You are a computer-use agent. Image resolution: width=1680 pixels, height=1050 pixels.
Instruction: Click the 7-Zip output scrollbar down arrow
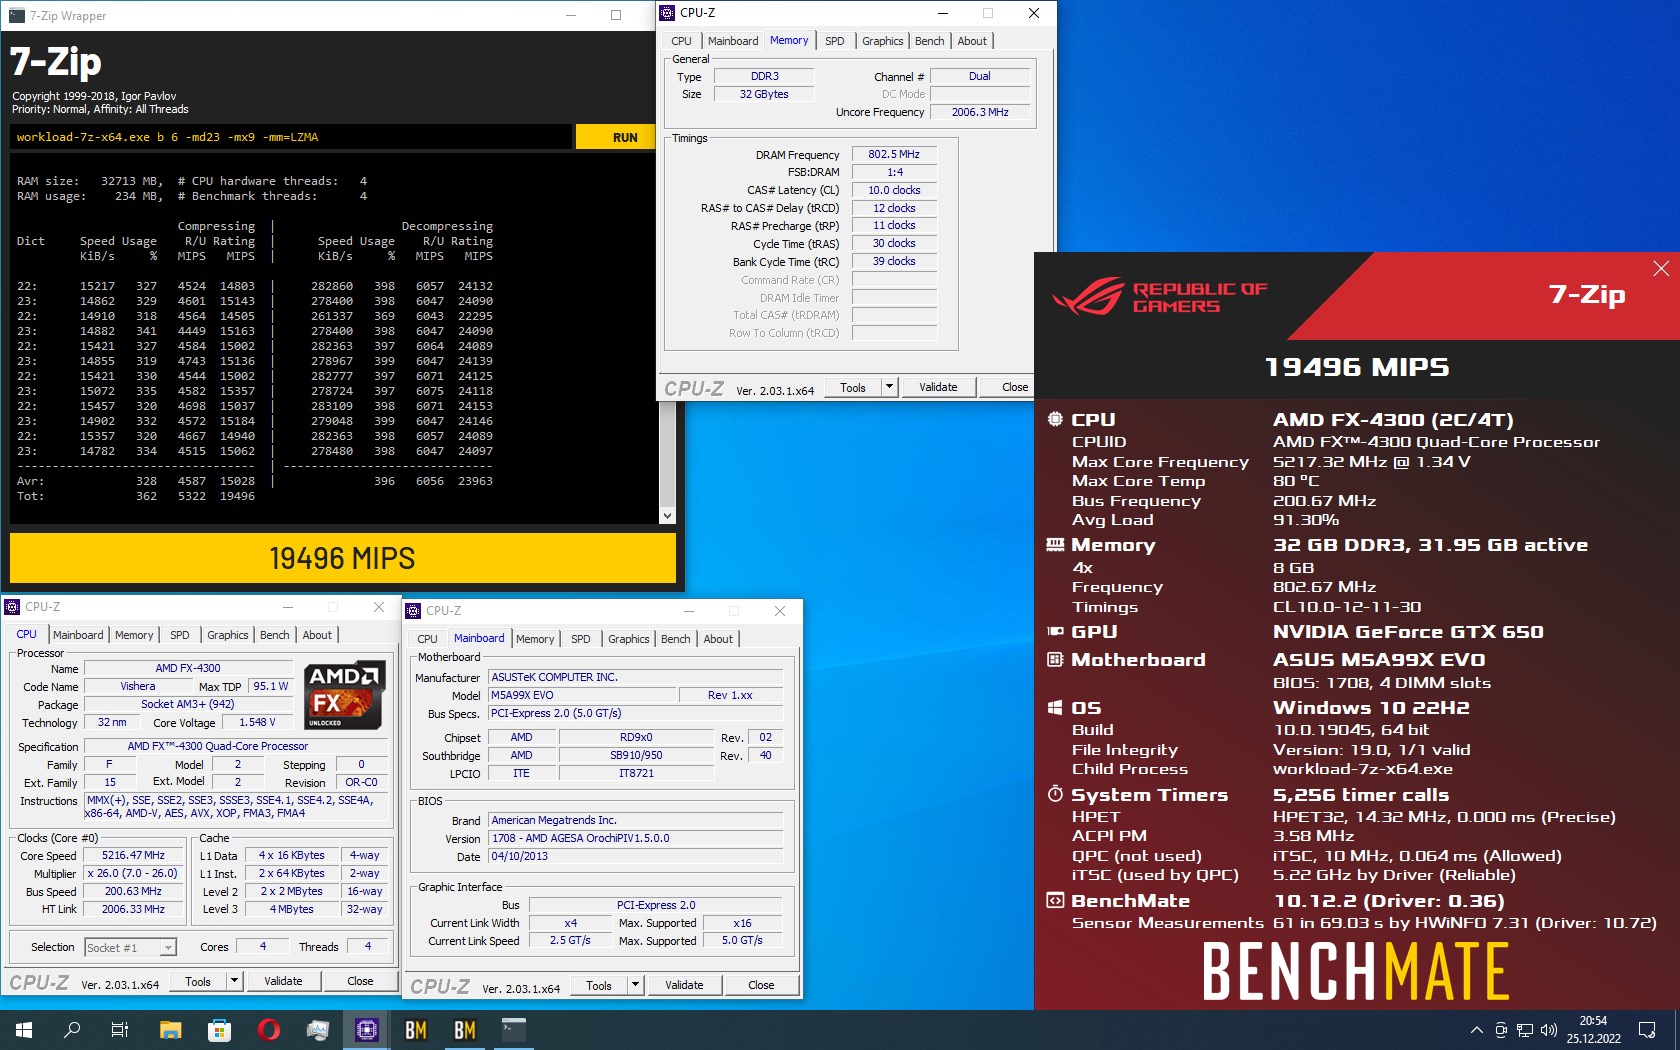click(667, 516)
